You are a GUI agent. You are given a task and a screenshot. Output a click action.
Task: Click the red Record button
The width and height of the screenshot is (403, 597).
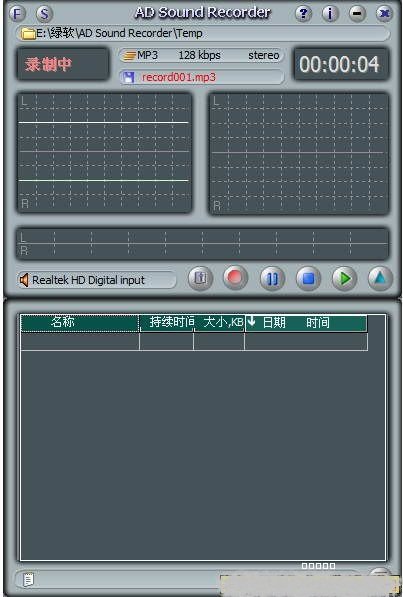pos(235,278)
